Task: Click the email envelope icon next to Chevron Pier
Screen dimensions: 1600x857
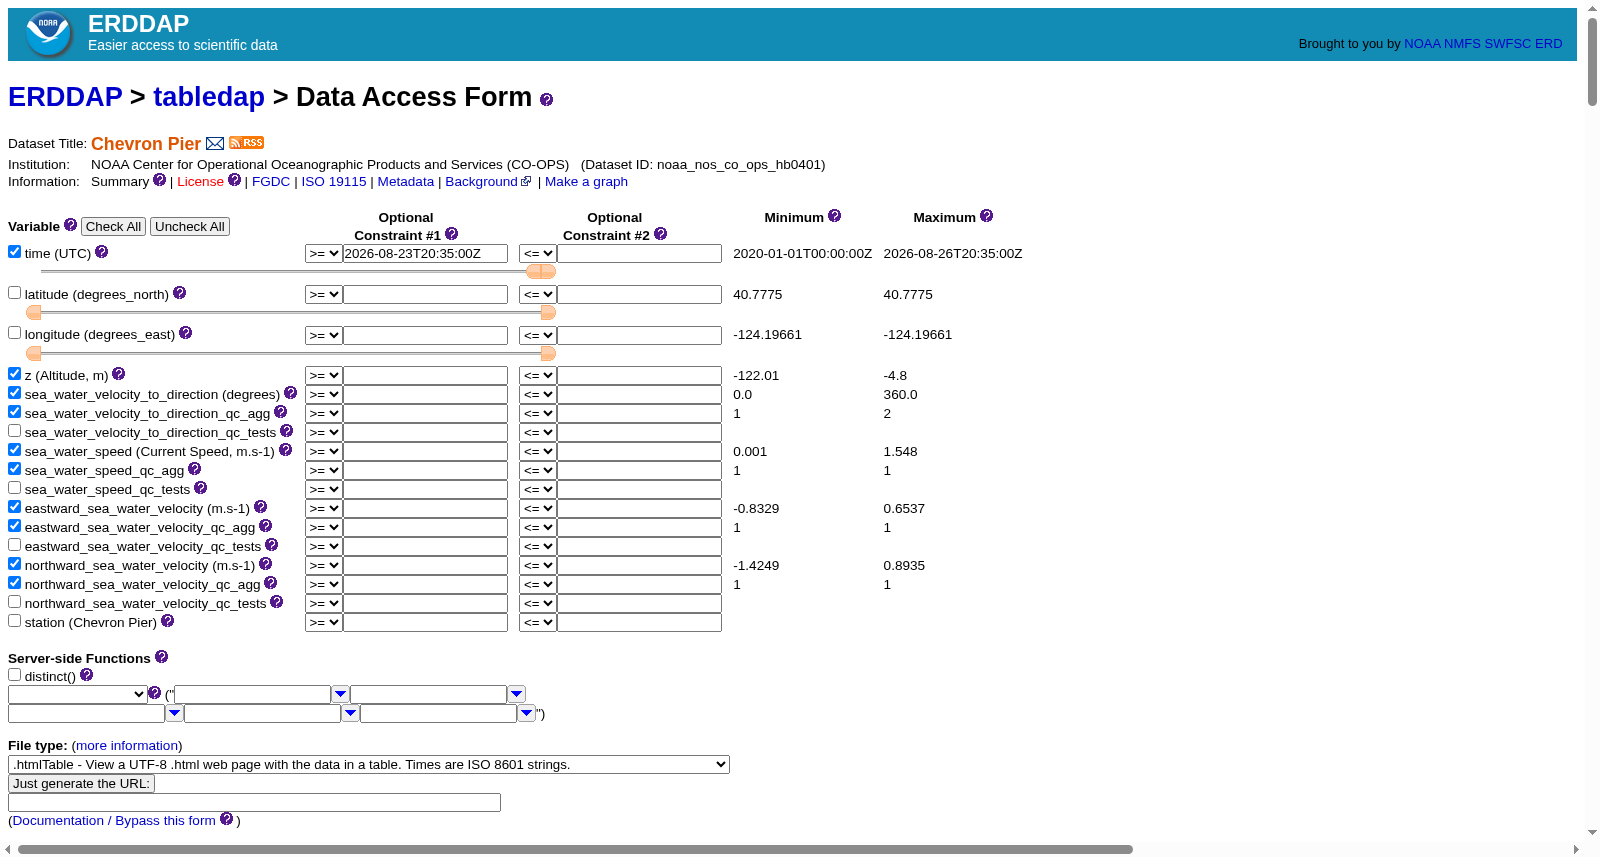Action: [x=215, y=143]
